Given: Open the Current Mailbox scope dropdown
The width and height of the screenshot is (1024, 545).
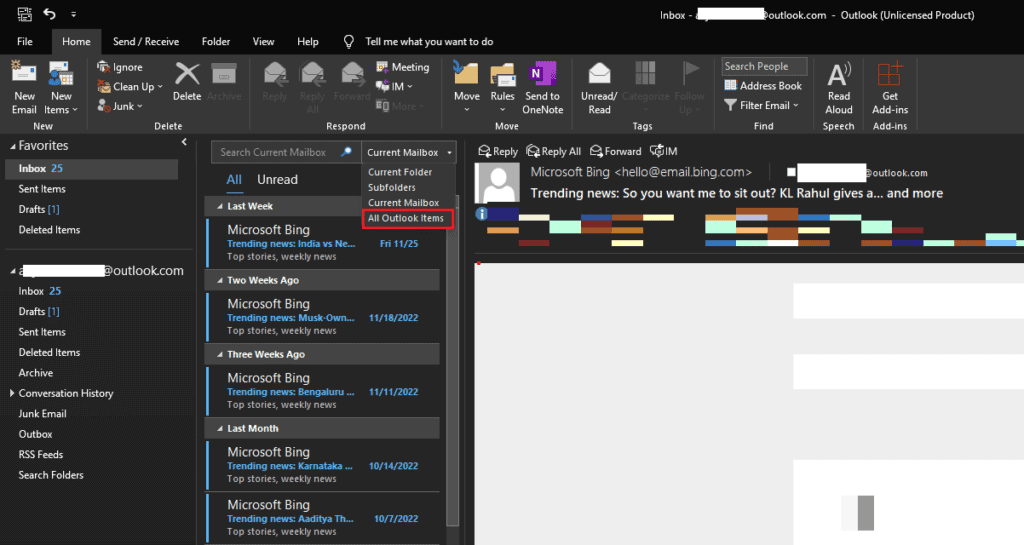Looking at the screenshot, I should pyautogui.click(x=409, y=152).
